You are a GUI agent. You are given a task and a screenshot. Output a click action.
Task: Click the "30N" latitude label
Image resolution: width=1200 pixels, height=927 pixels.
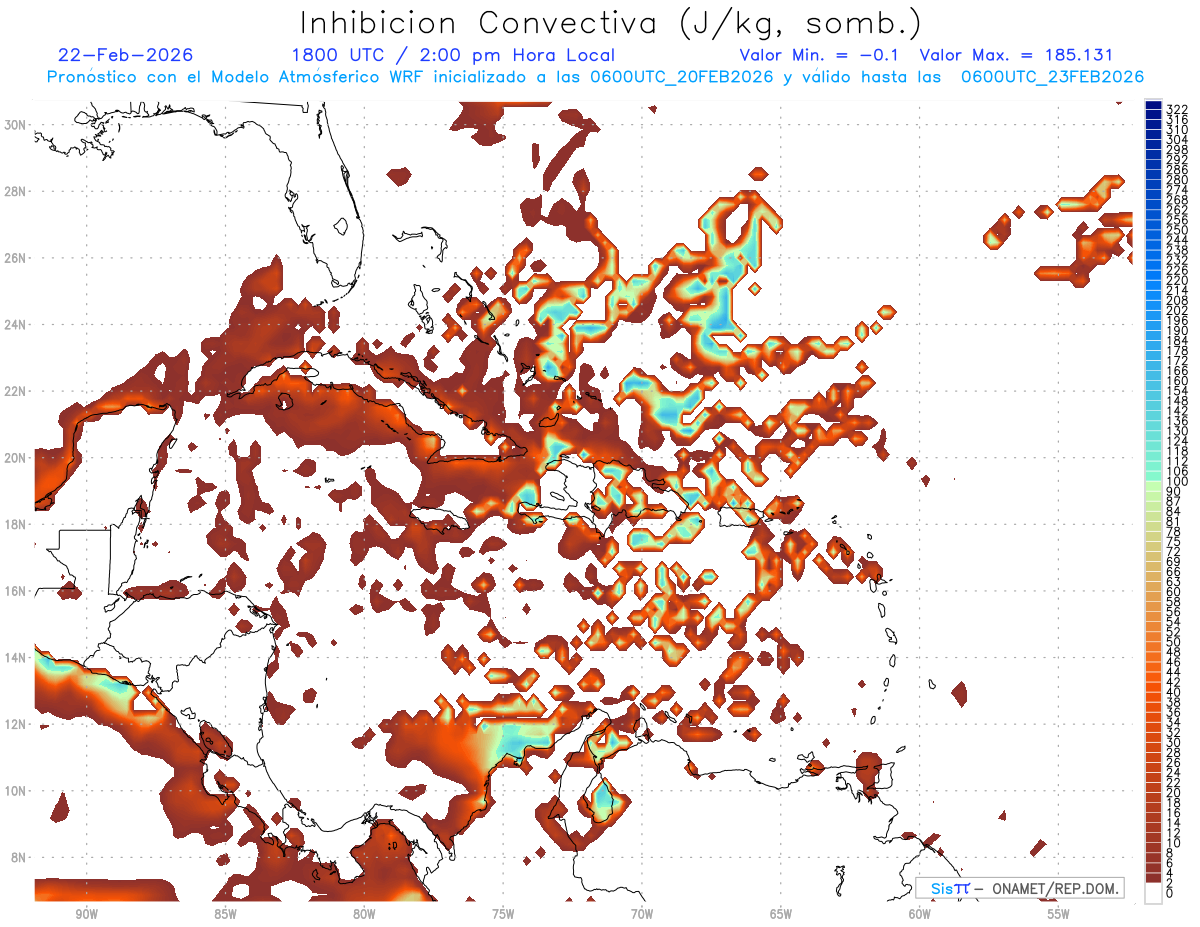[x=16, y=124]
